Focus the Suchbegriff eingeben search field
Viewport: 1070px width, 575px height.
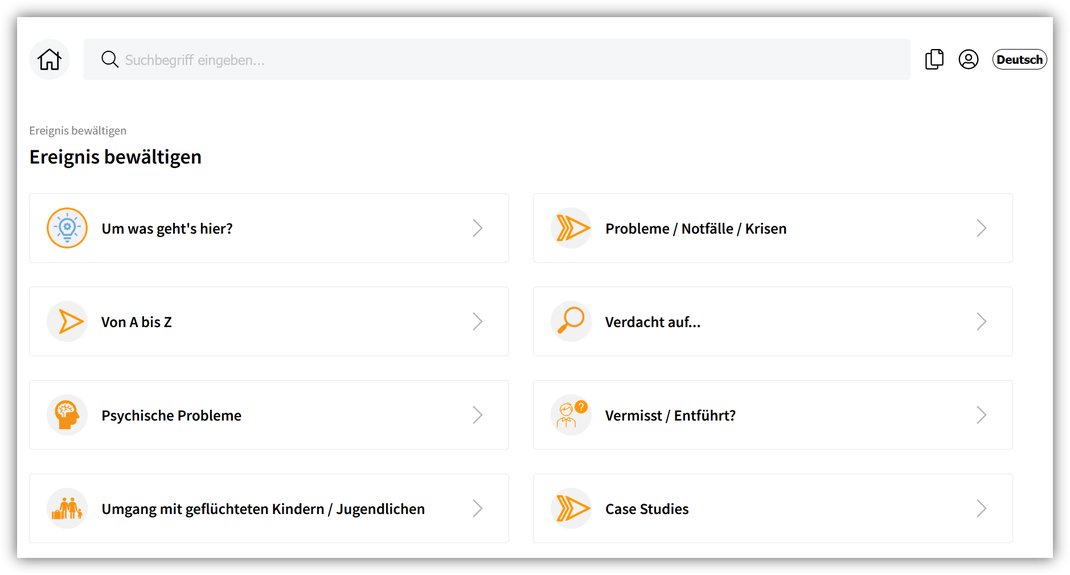pyautogui.click(x=497, y=59)
